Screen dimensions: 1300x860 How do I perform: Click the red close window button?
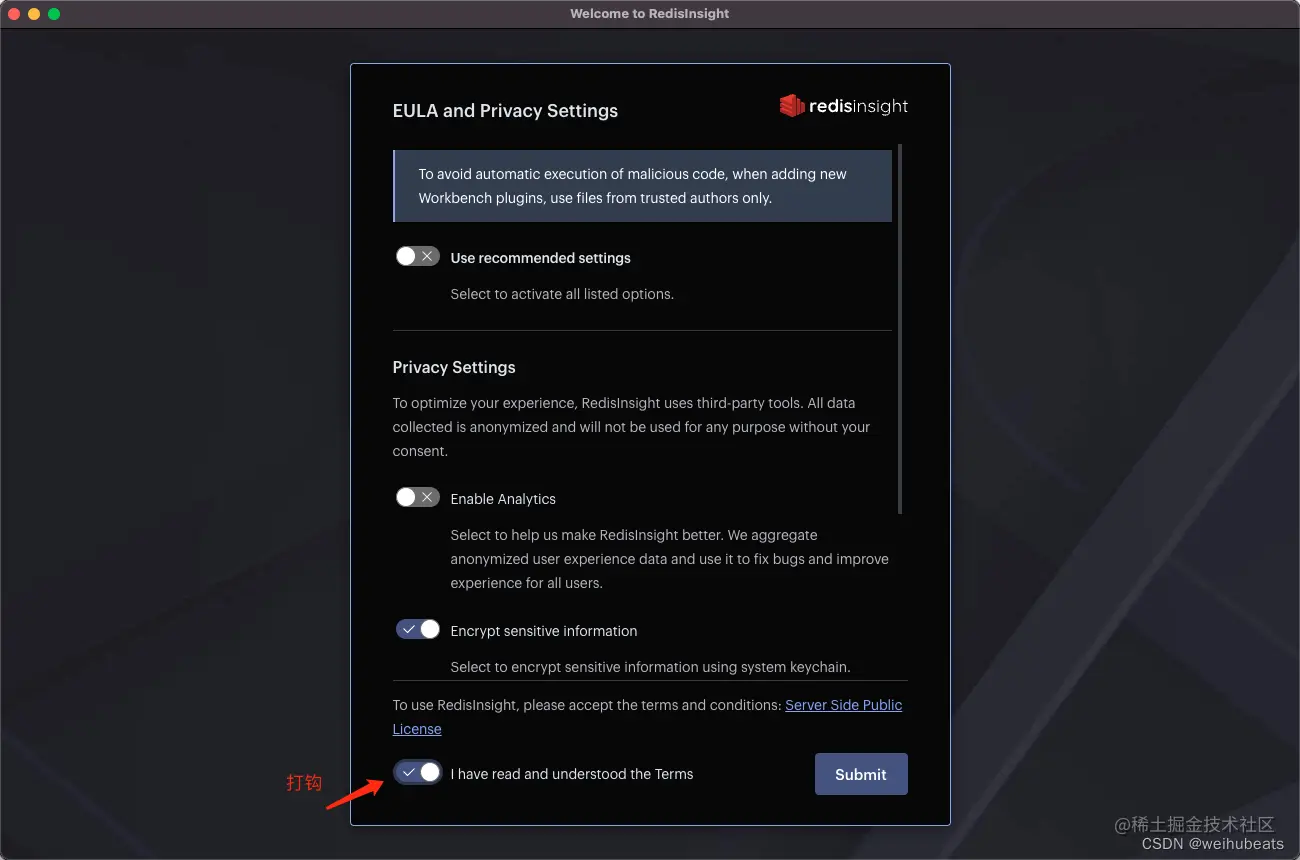point(14,14)
